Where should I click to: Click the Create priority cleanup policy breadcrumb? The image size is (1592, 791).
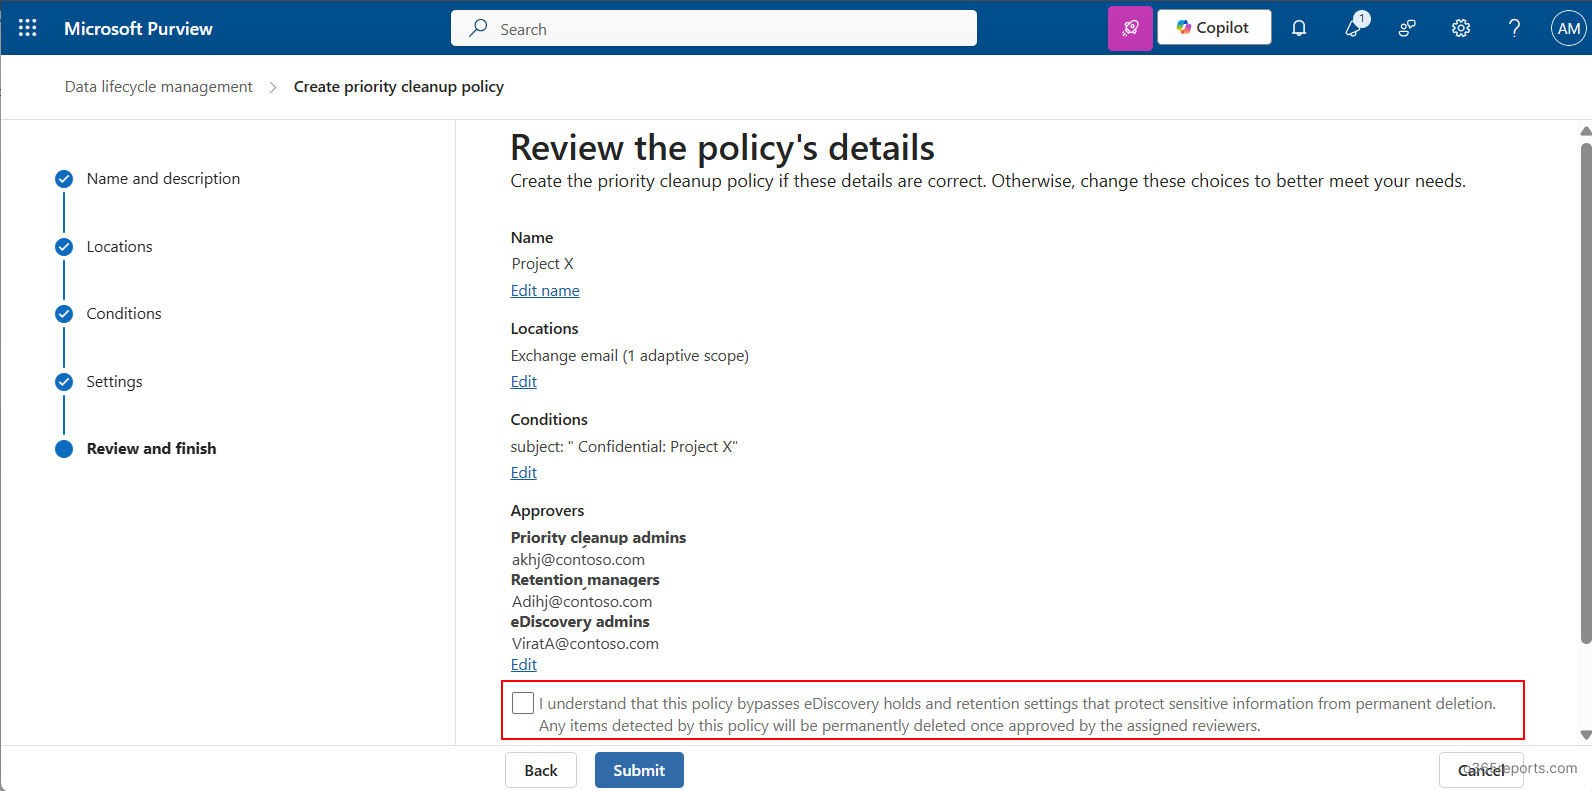tap(399, 87)
